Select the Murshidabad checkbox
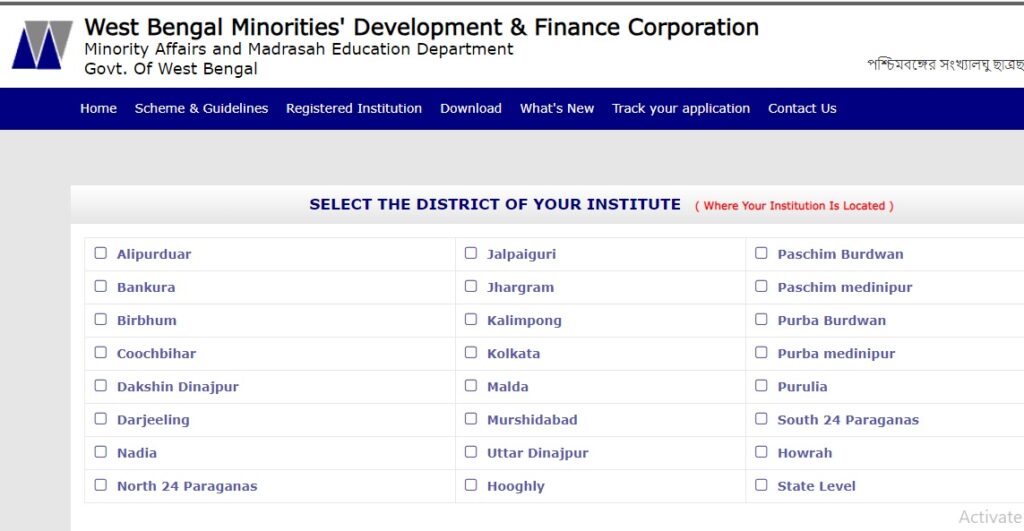 [x=471, y=419]
